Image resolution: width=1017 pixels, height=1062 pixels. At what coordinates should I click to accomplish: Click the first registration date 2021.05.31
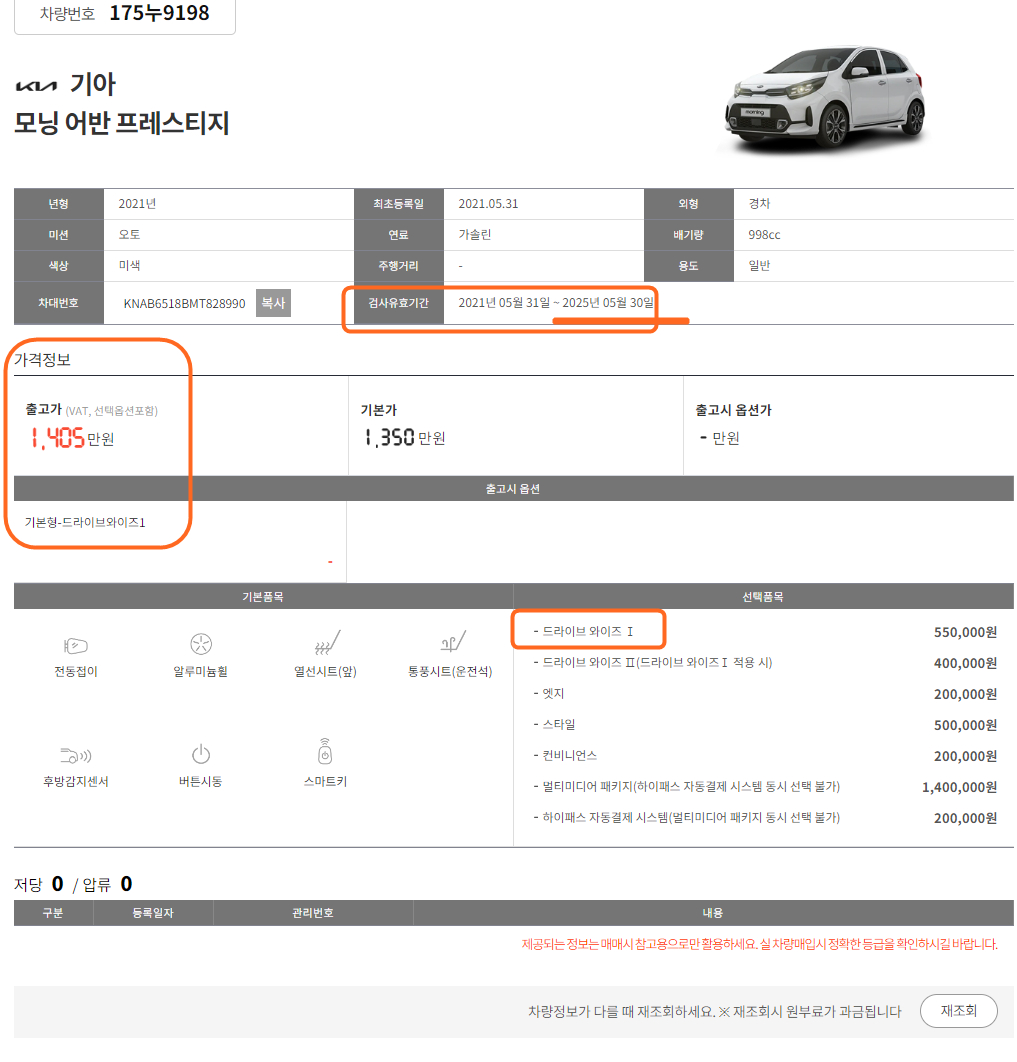[x=488, y=204]
